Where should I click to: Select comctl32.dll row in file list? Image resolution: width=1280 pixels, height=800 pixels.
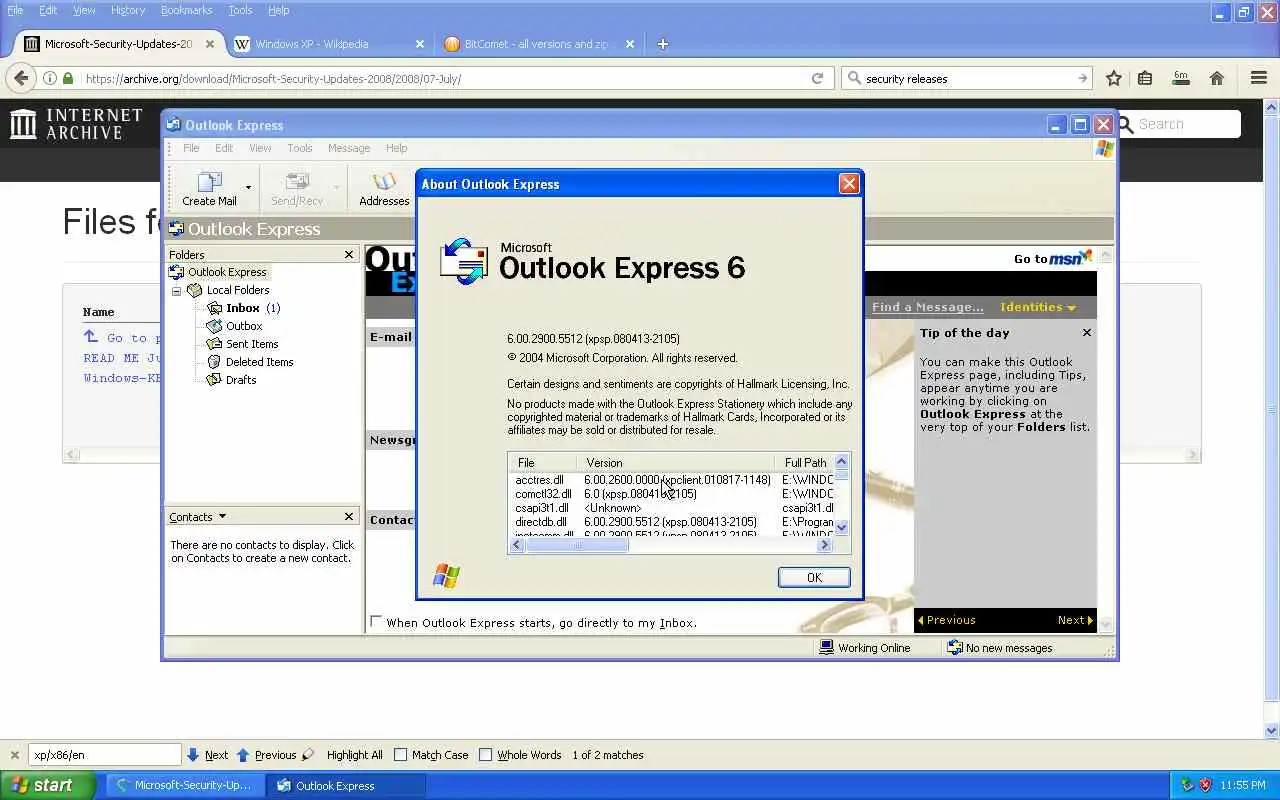[x=671, y=494]
